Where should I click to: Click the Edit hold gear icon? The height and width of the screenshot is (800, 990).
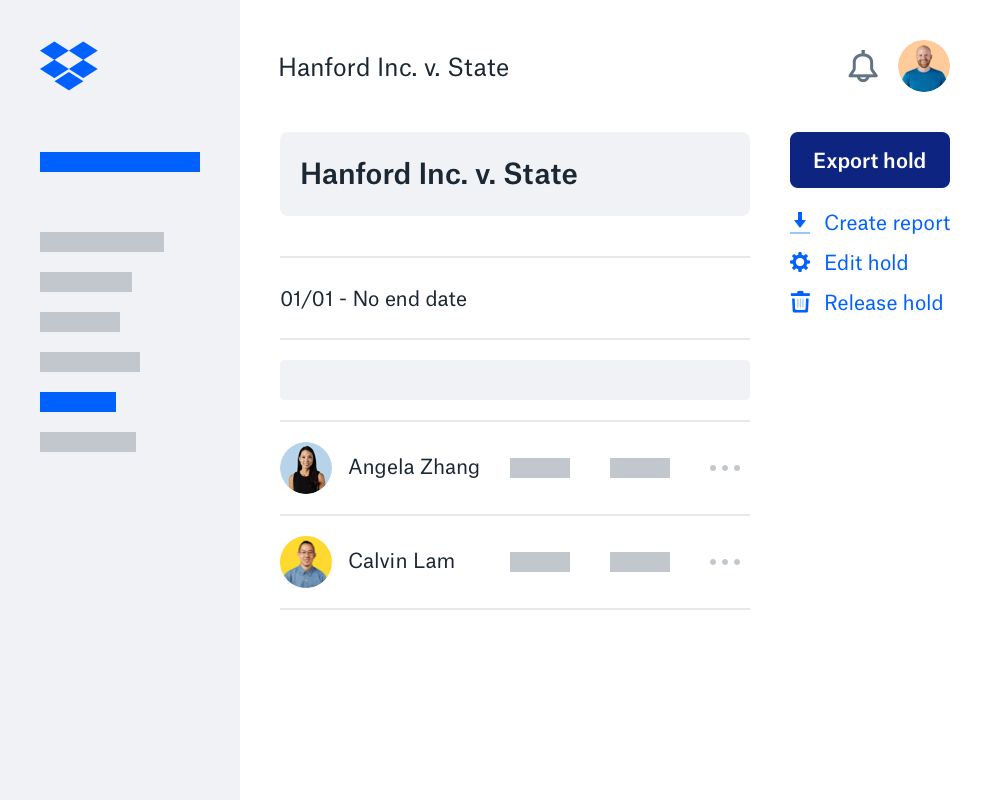tap(800, 263)
